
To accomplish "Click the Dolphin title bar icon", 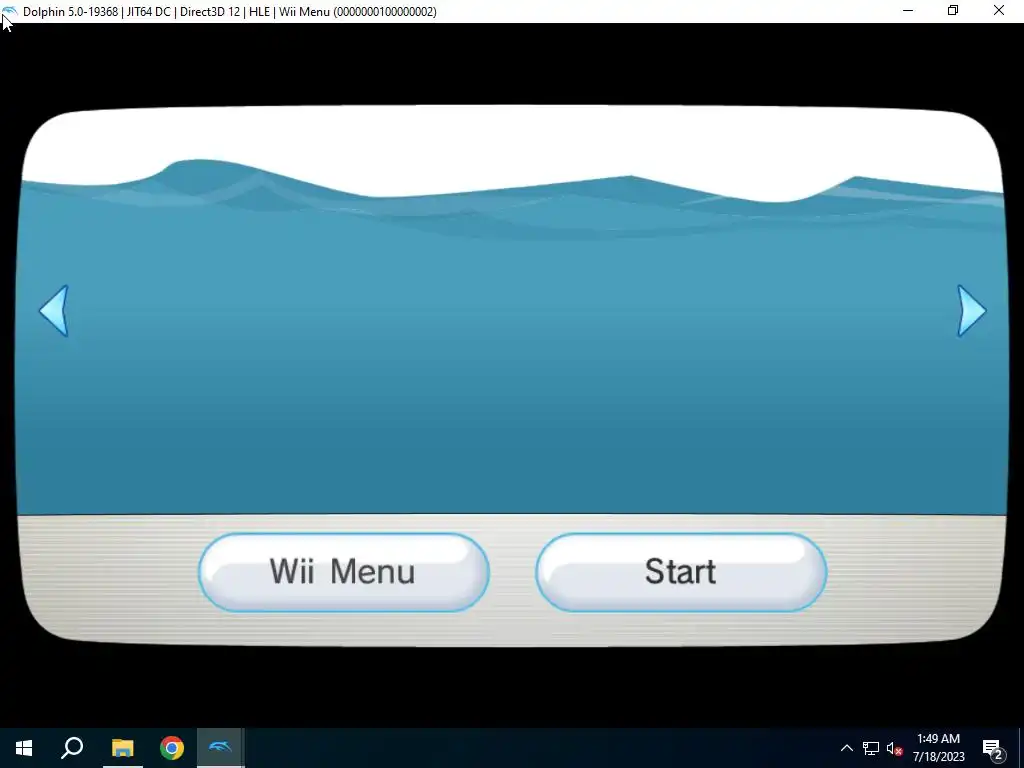I will click(x=10, y=11).
